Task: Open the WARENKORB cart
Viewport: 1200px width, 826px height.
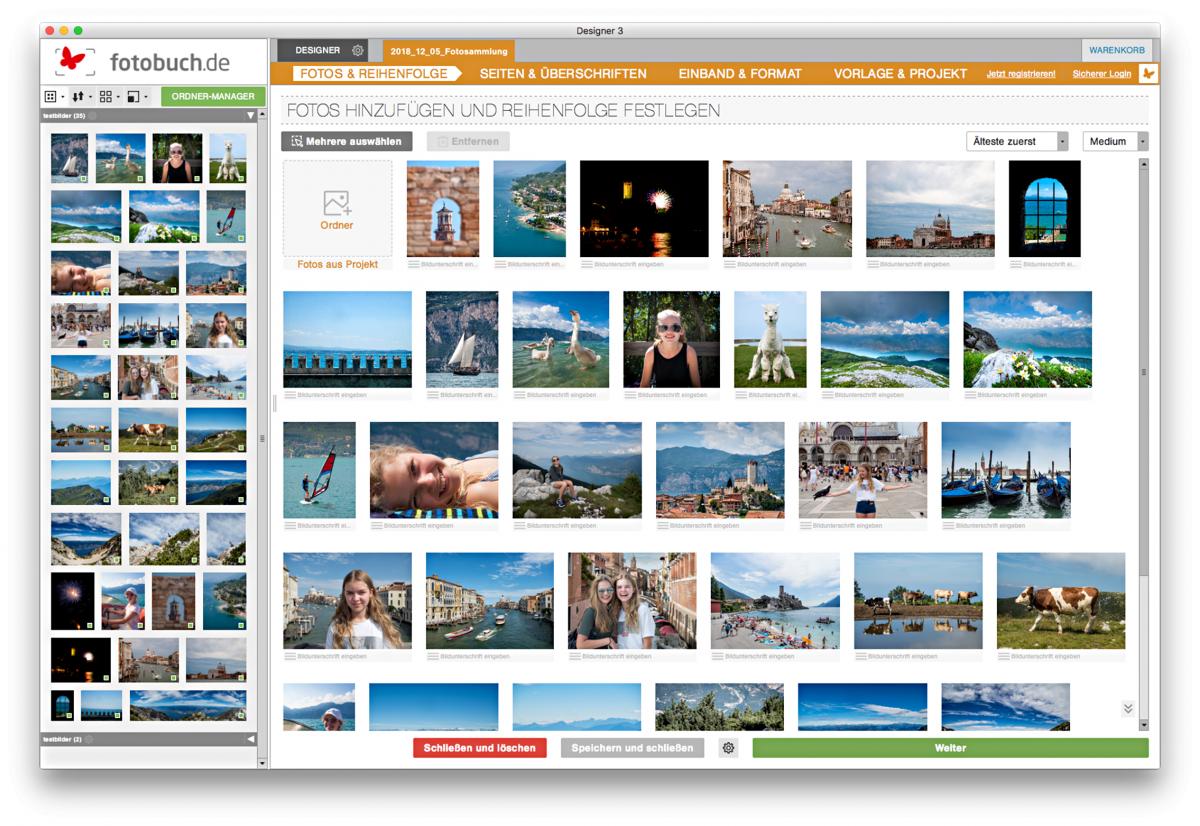Action: (x=1116, y=50)
